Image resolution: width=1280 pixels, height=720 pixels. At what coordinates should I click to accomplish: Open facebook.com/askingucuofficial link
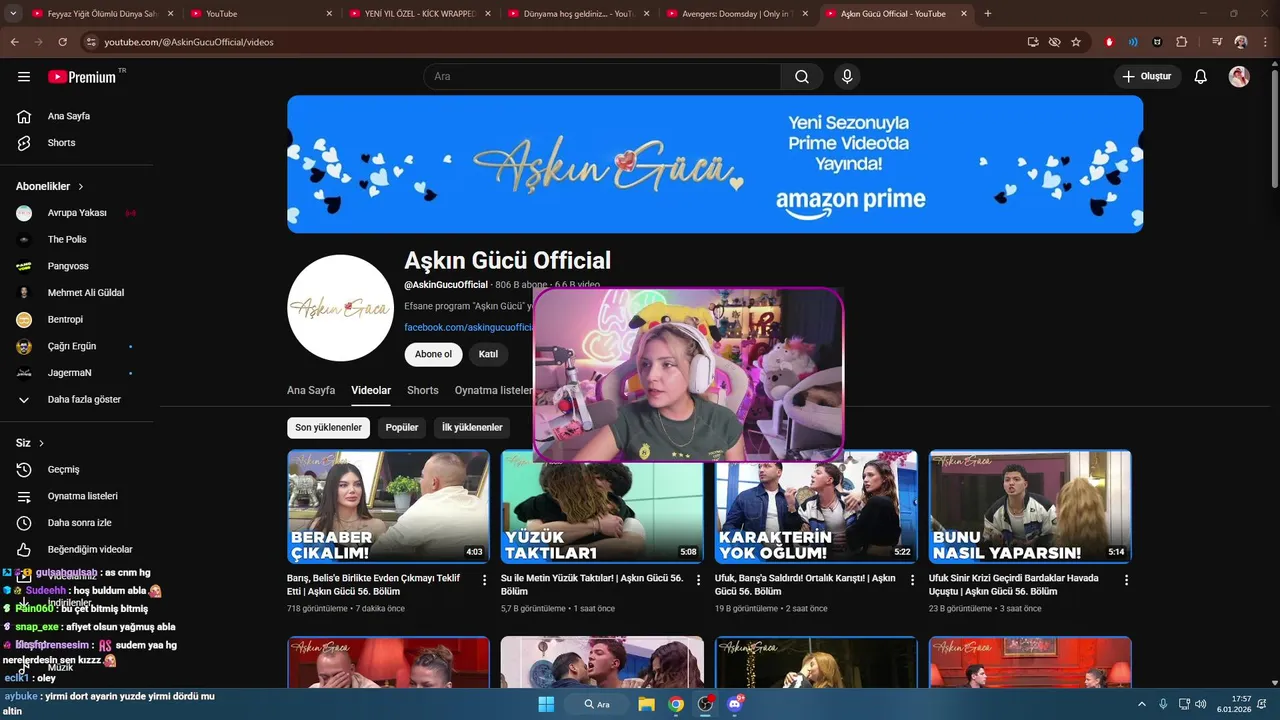click(x=468, y=327)
